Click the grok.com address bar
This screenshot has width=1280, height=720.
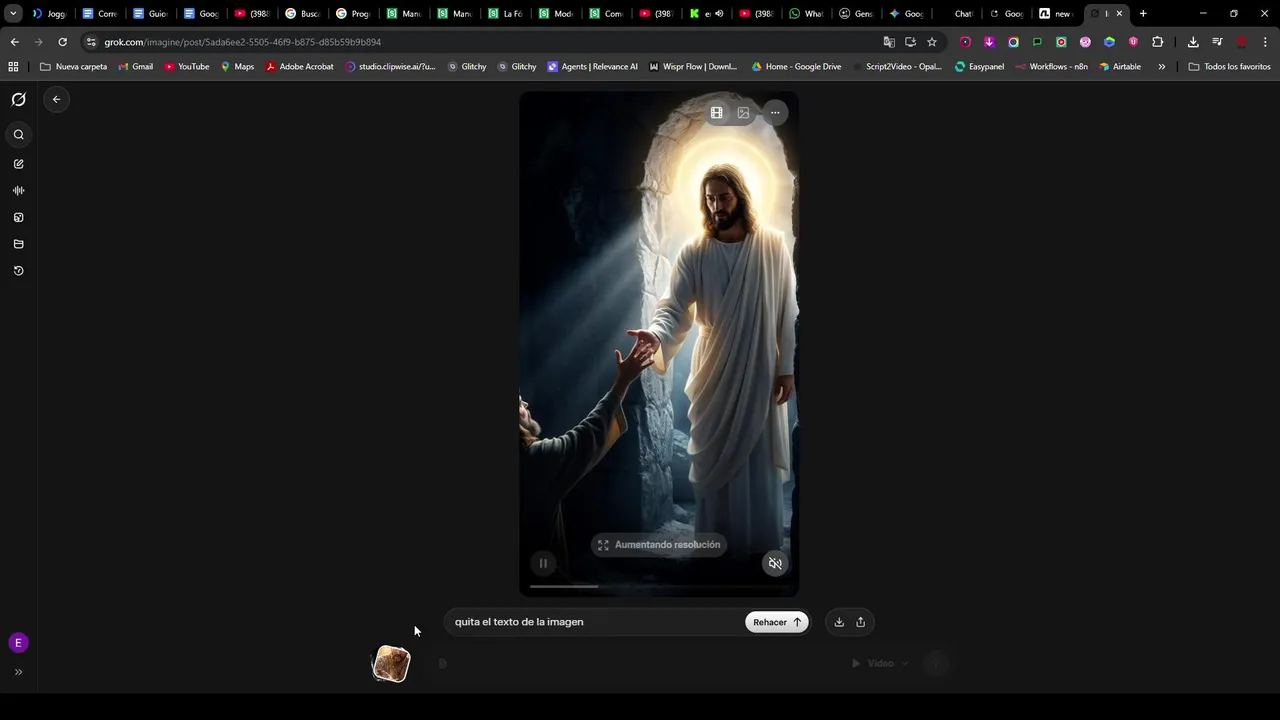click(x=480, y=42)
